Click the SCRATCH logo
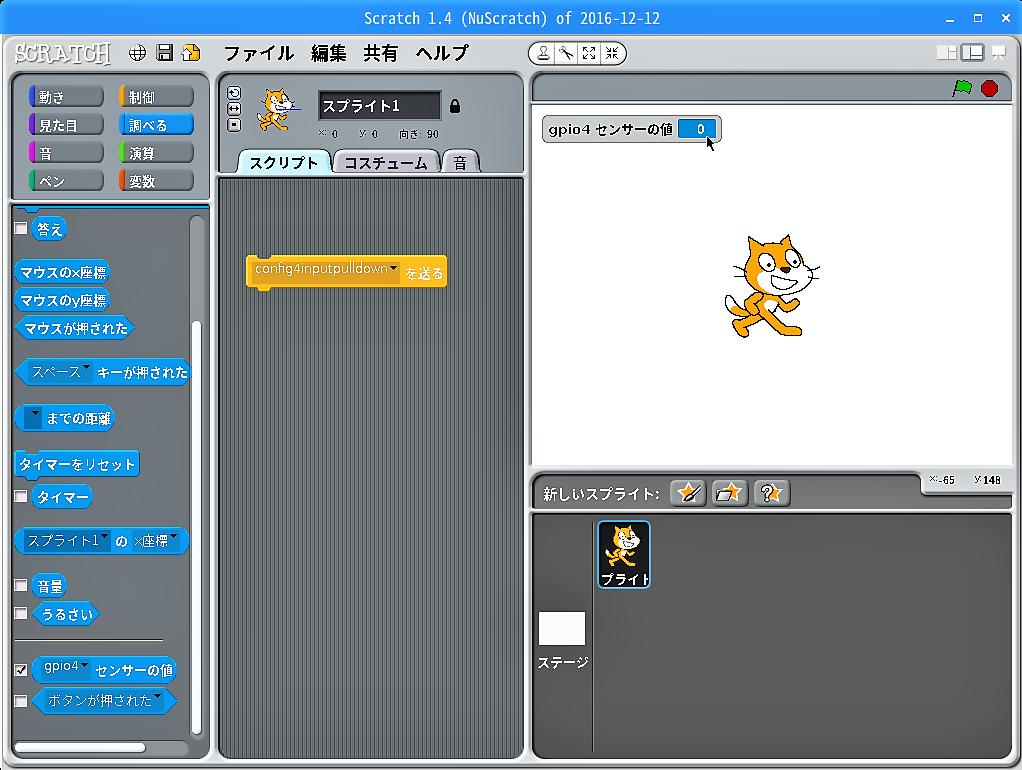1022x770 pixels. pyautogui.click(x=63, y=53)
